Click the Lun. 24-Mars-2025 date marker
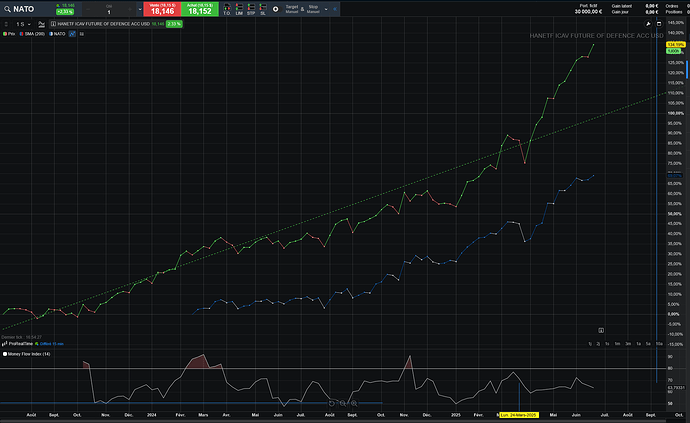The height and width of the screenshot is (423, 690). click(x=519, y=414)
